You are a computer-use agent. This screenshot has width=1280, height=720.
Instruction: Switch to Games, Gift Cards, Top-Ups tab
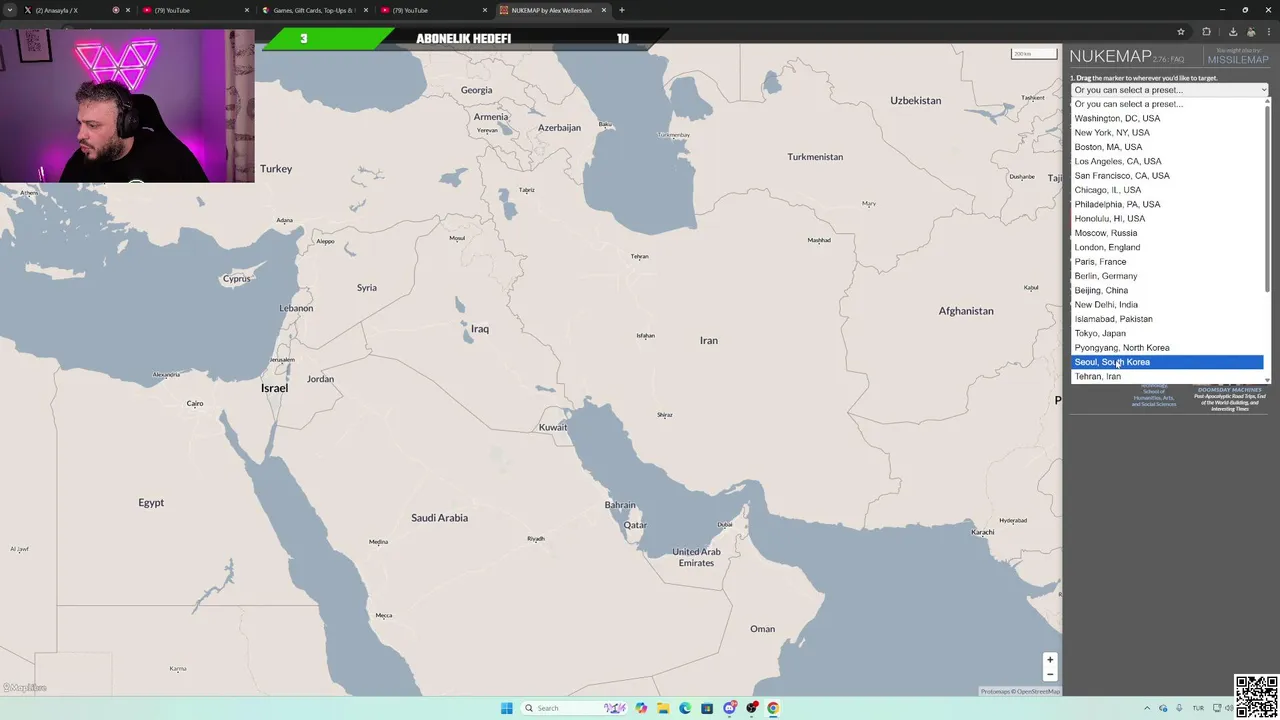click(314, 10)
